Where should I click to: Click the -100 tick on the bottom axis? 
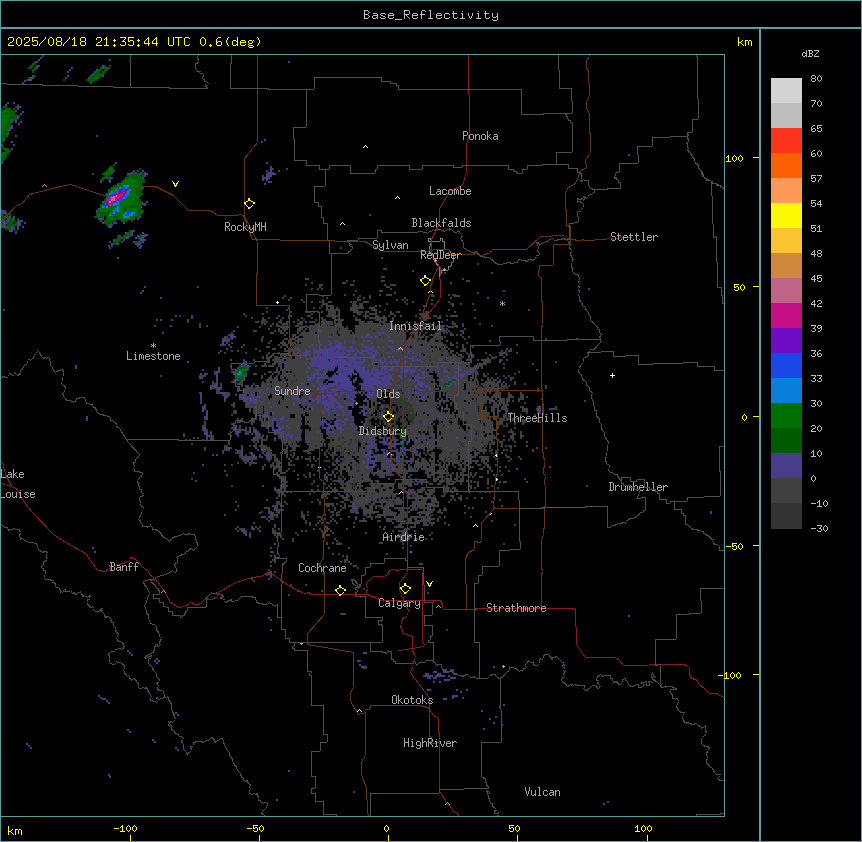click(x=125, y=828)
